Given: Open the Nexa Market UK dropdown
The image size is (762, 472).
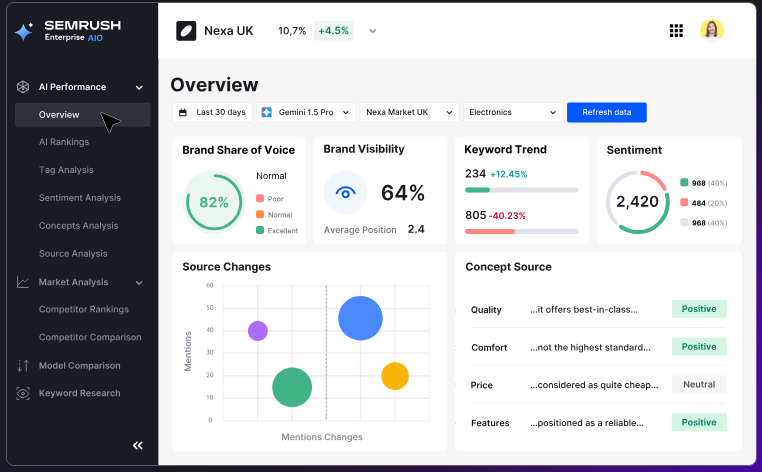Looking at the screenshot, I should pos(410,112).
